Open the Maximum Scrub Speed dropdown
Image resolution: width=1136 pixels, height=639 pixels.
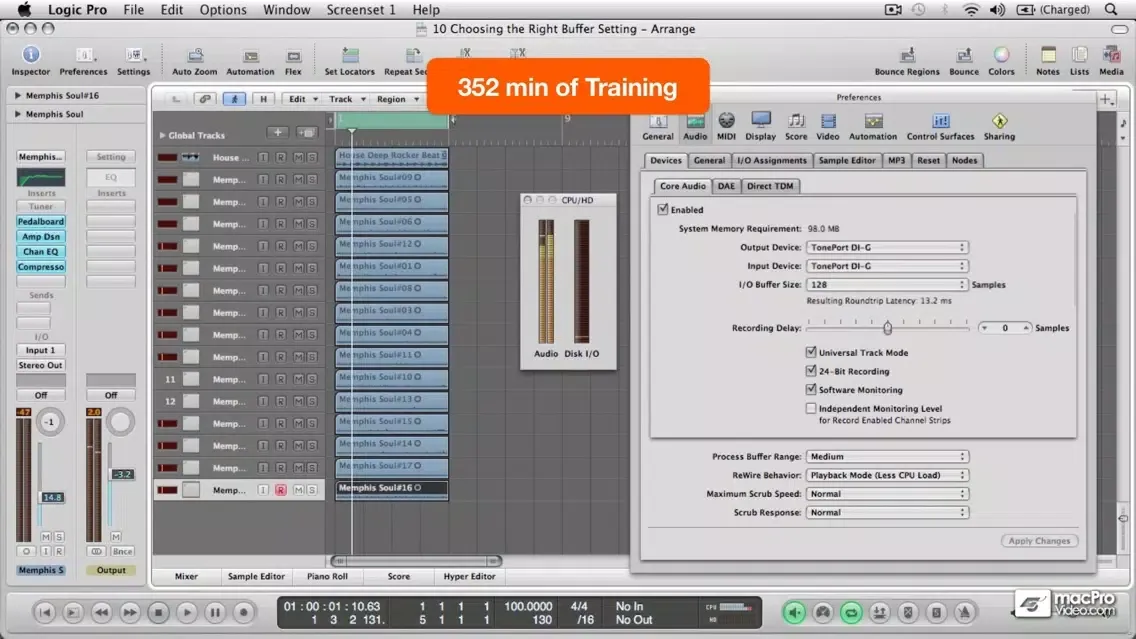point(887,494)
